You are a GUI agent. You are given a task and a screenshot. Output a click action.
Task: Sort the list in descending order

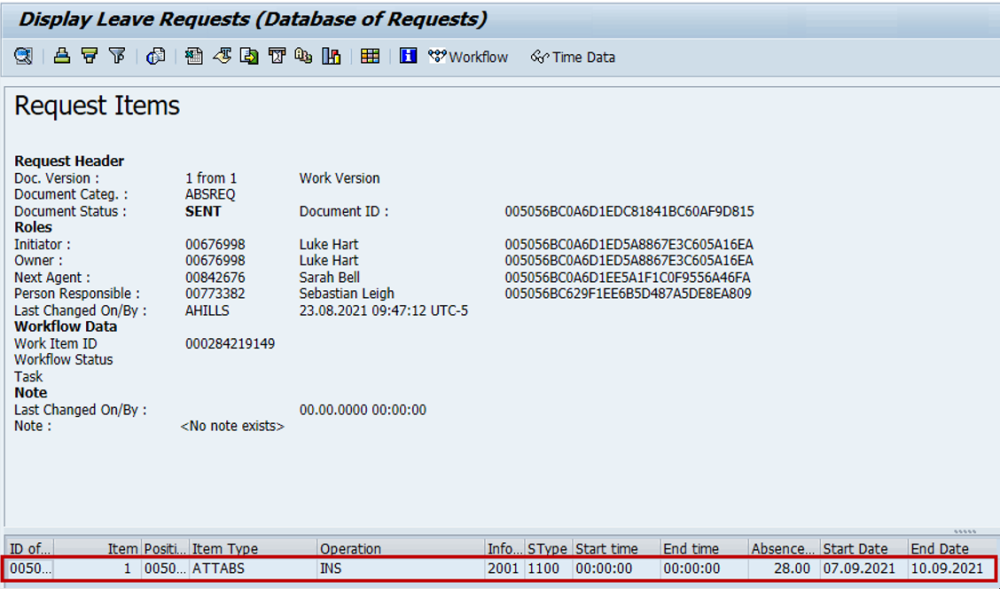click(x=89, y=56)
